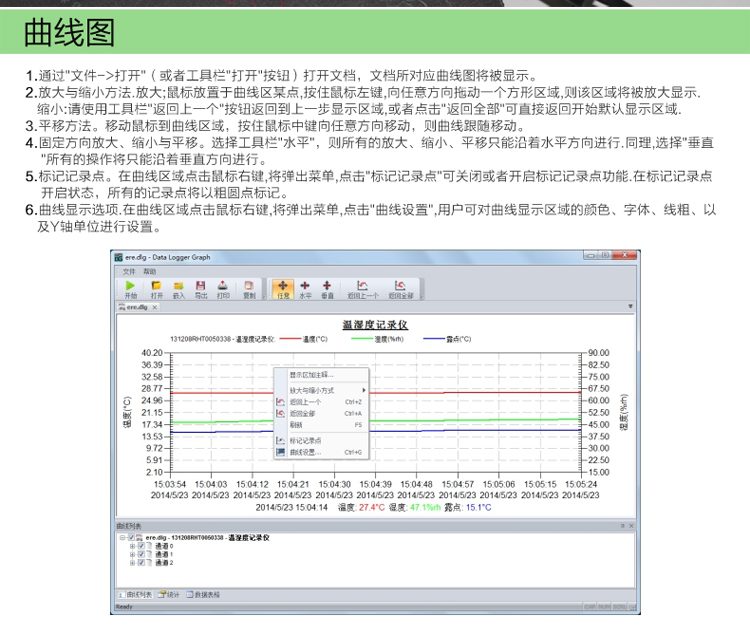Click the 返回上一个 toolbar icon
The image size is (750, 632).
[362, 286]
